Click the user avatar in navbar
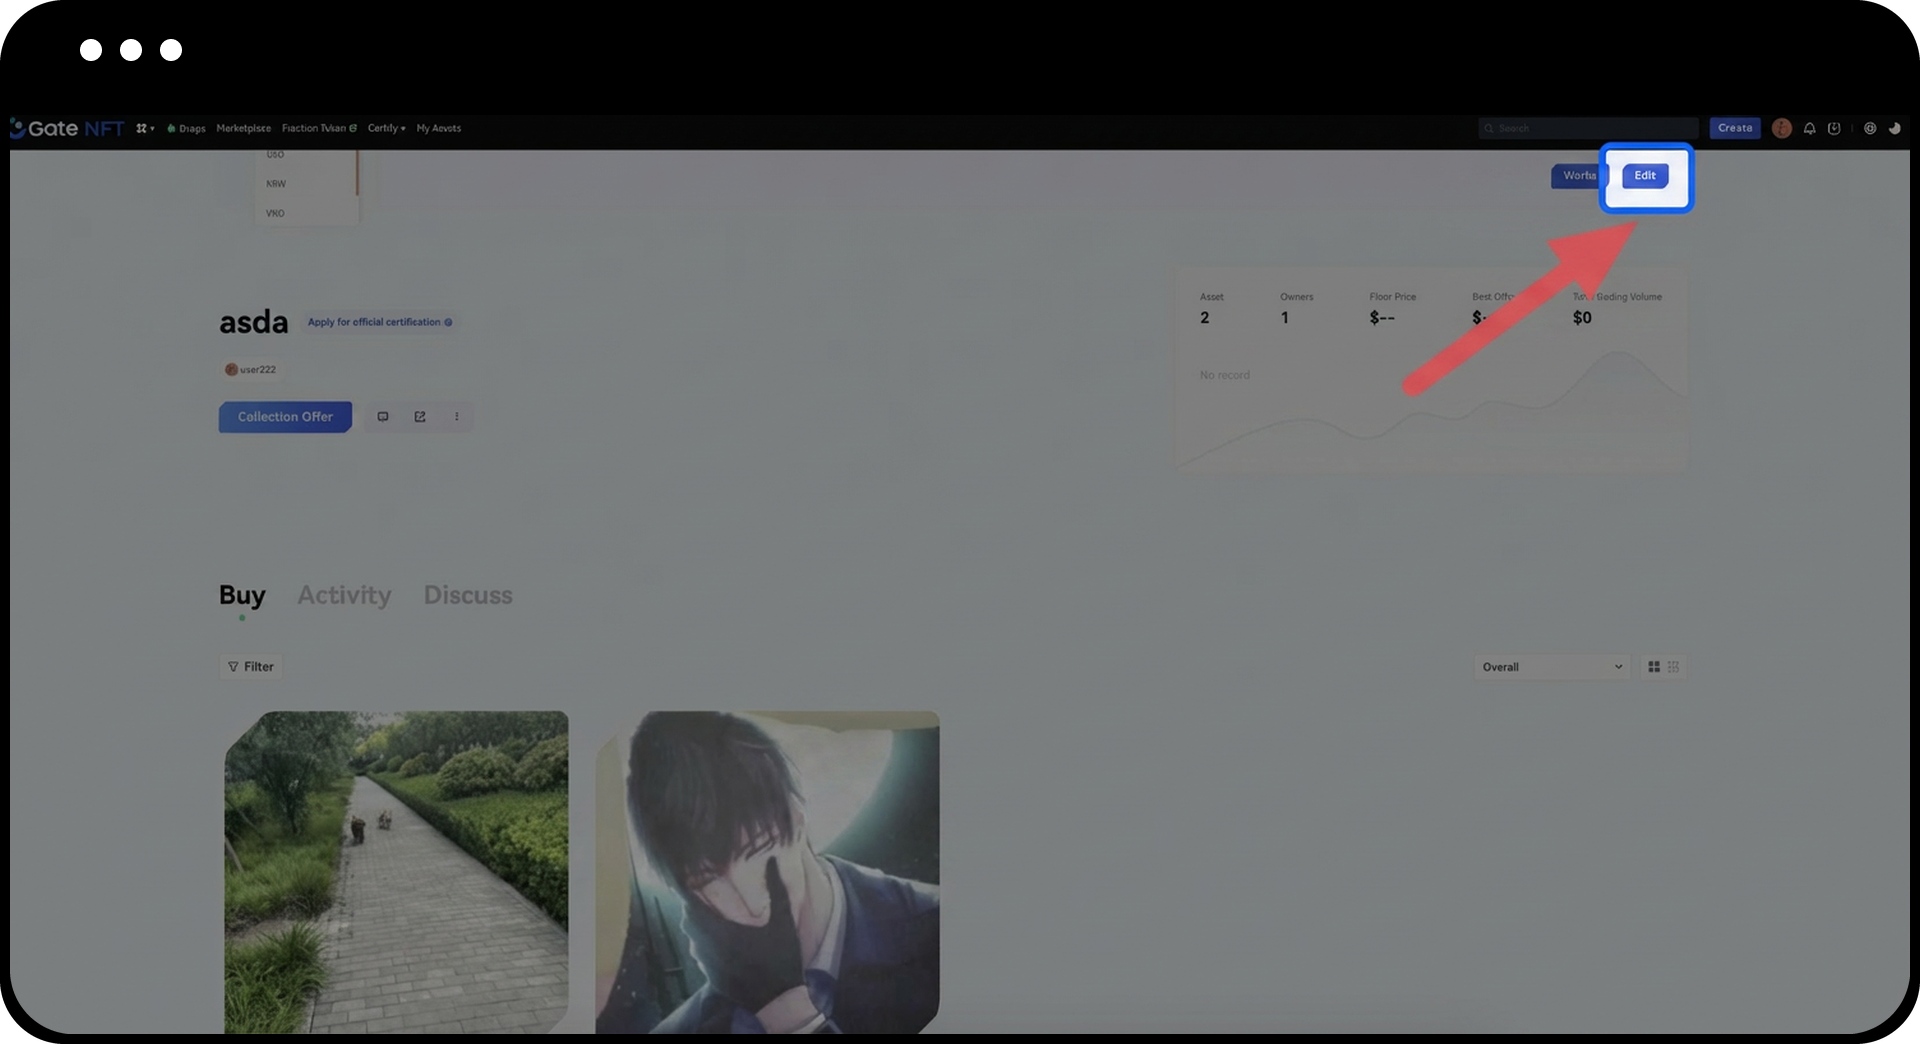This screenshot has height=1044, width=1920. [1781, 129]
